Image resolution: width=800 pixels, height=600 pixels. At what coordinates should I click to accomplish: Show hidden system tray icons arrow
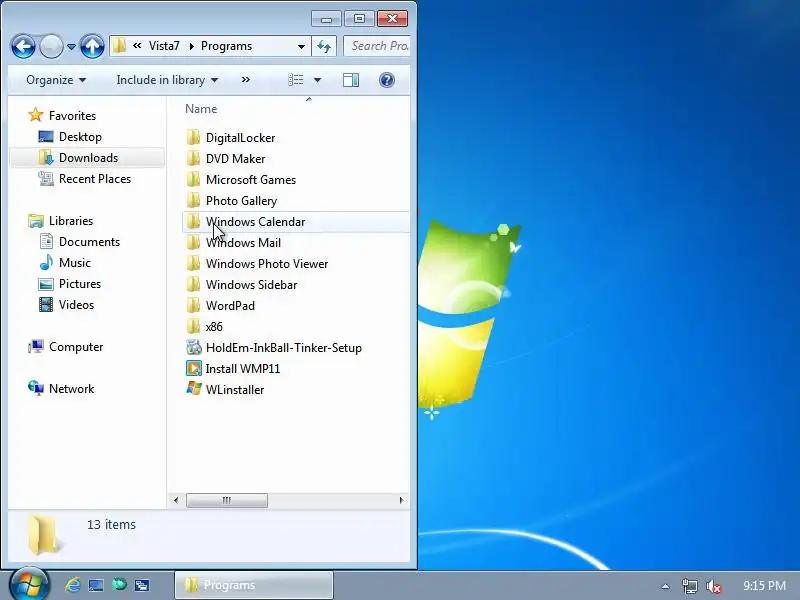(x=665, y=586)
